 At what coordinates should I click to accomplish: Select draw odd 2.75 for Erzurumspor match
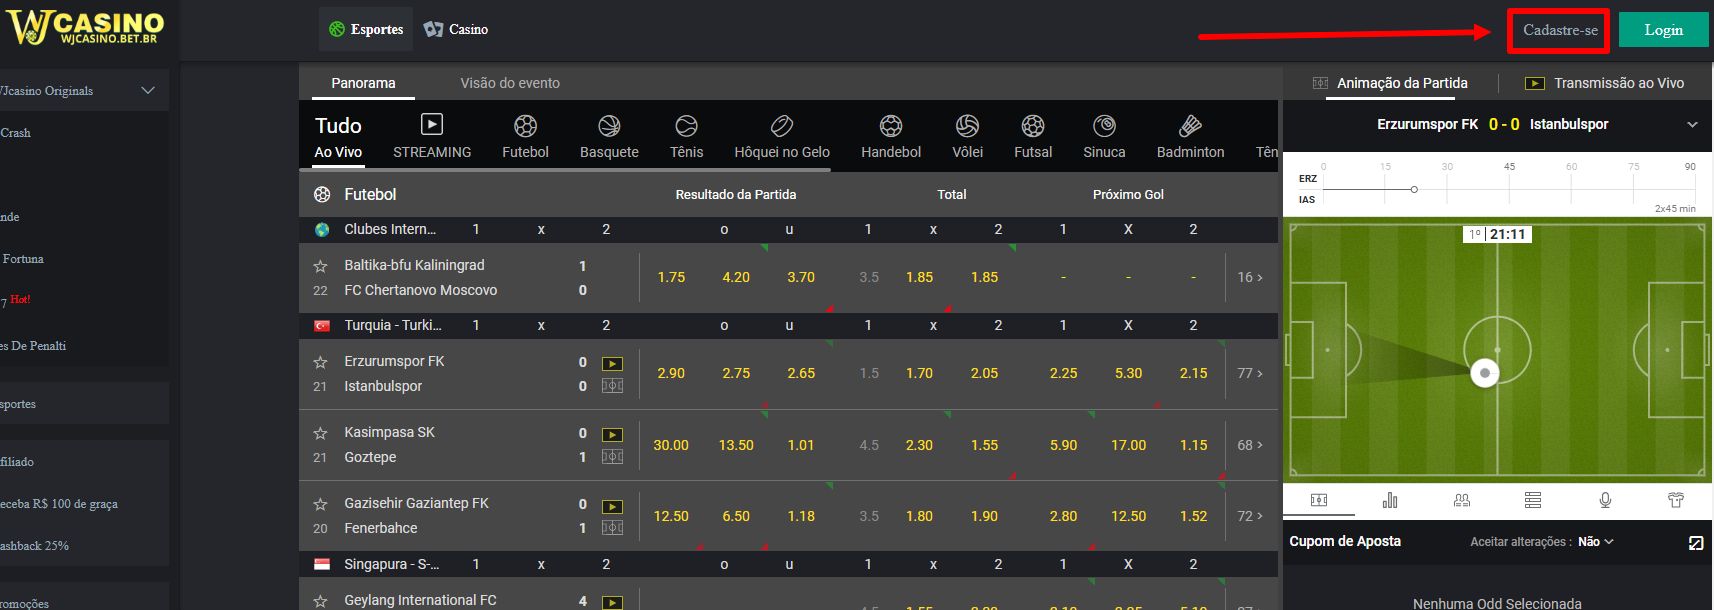tap(736, 373)
